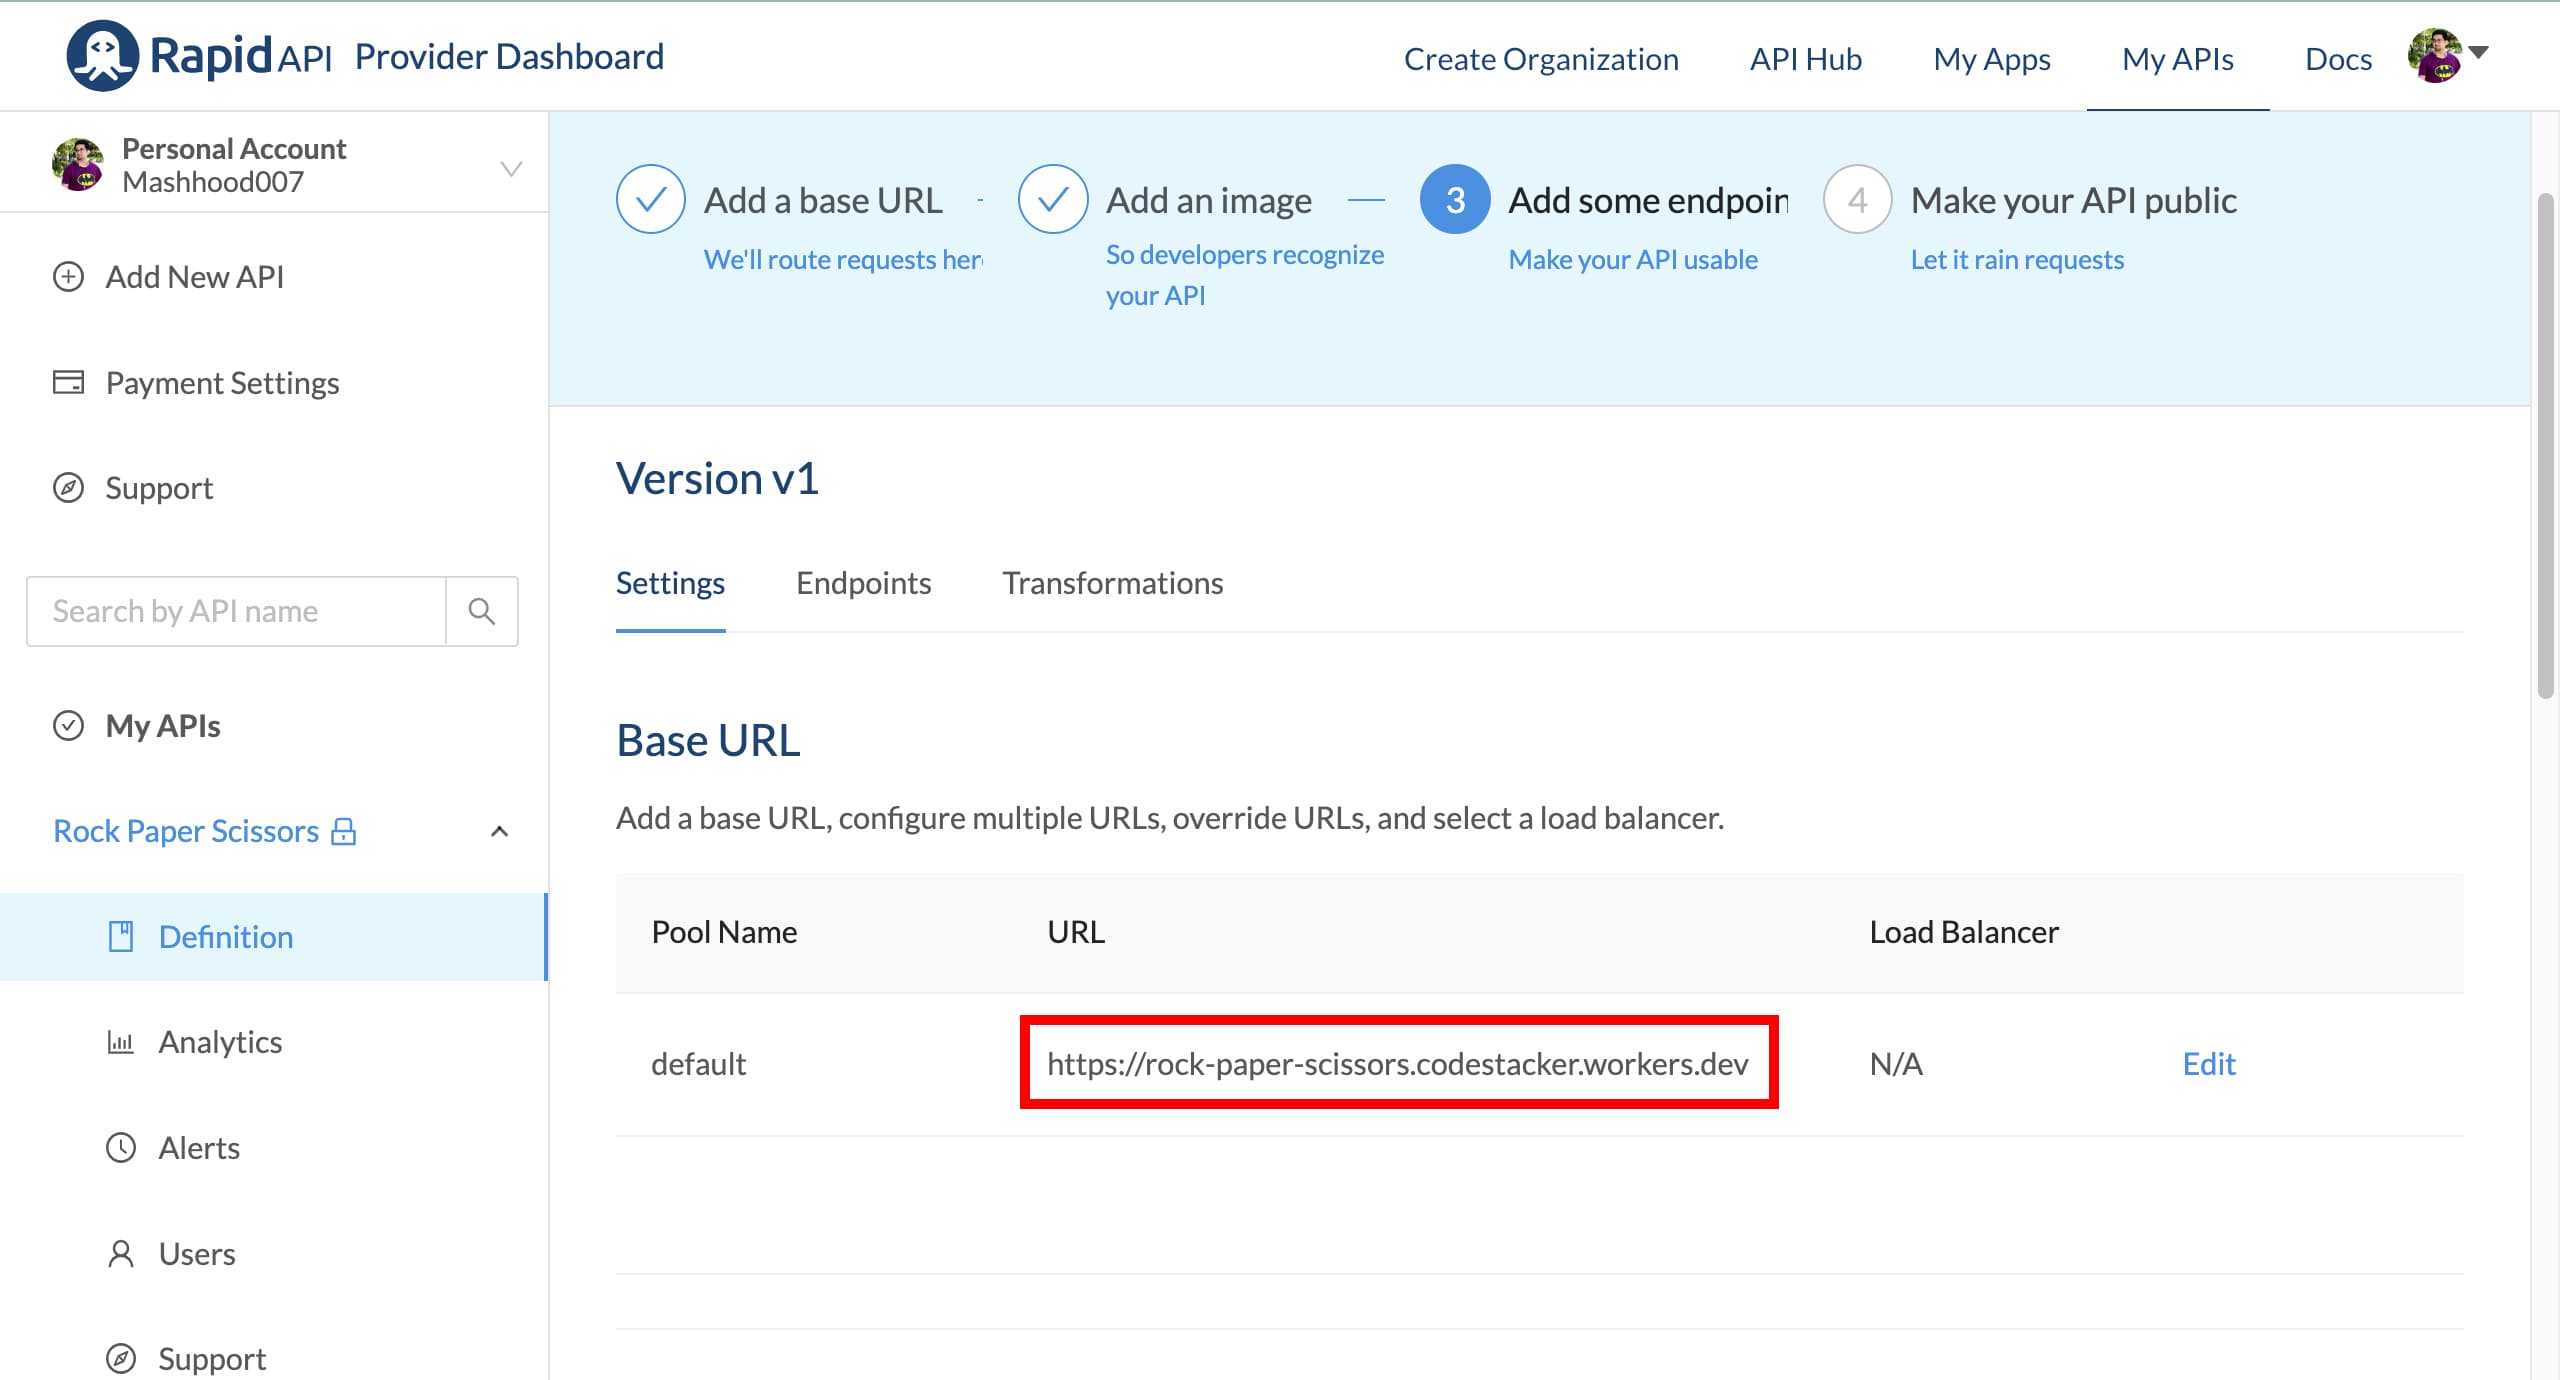Screen dimensions: 2560x1380
Task: Open the Alerts section
Action: click(199, 1148)
